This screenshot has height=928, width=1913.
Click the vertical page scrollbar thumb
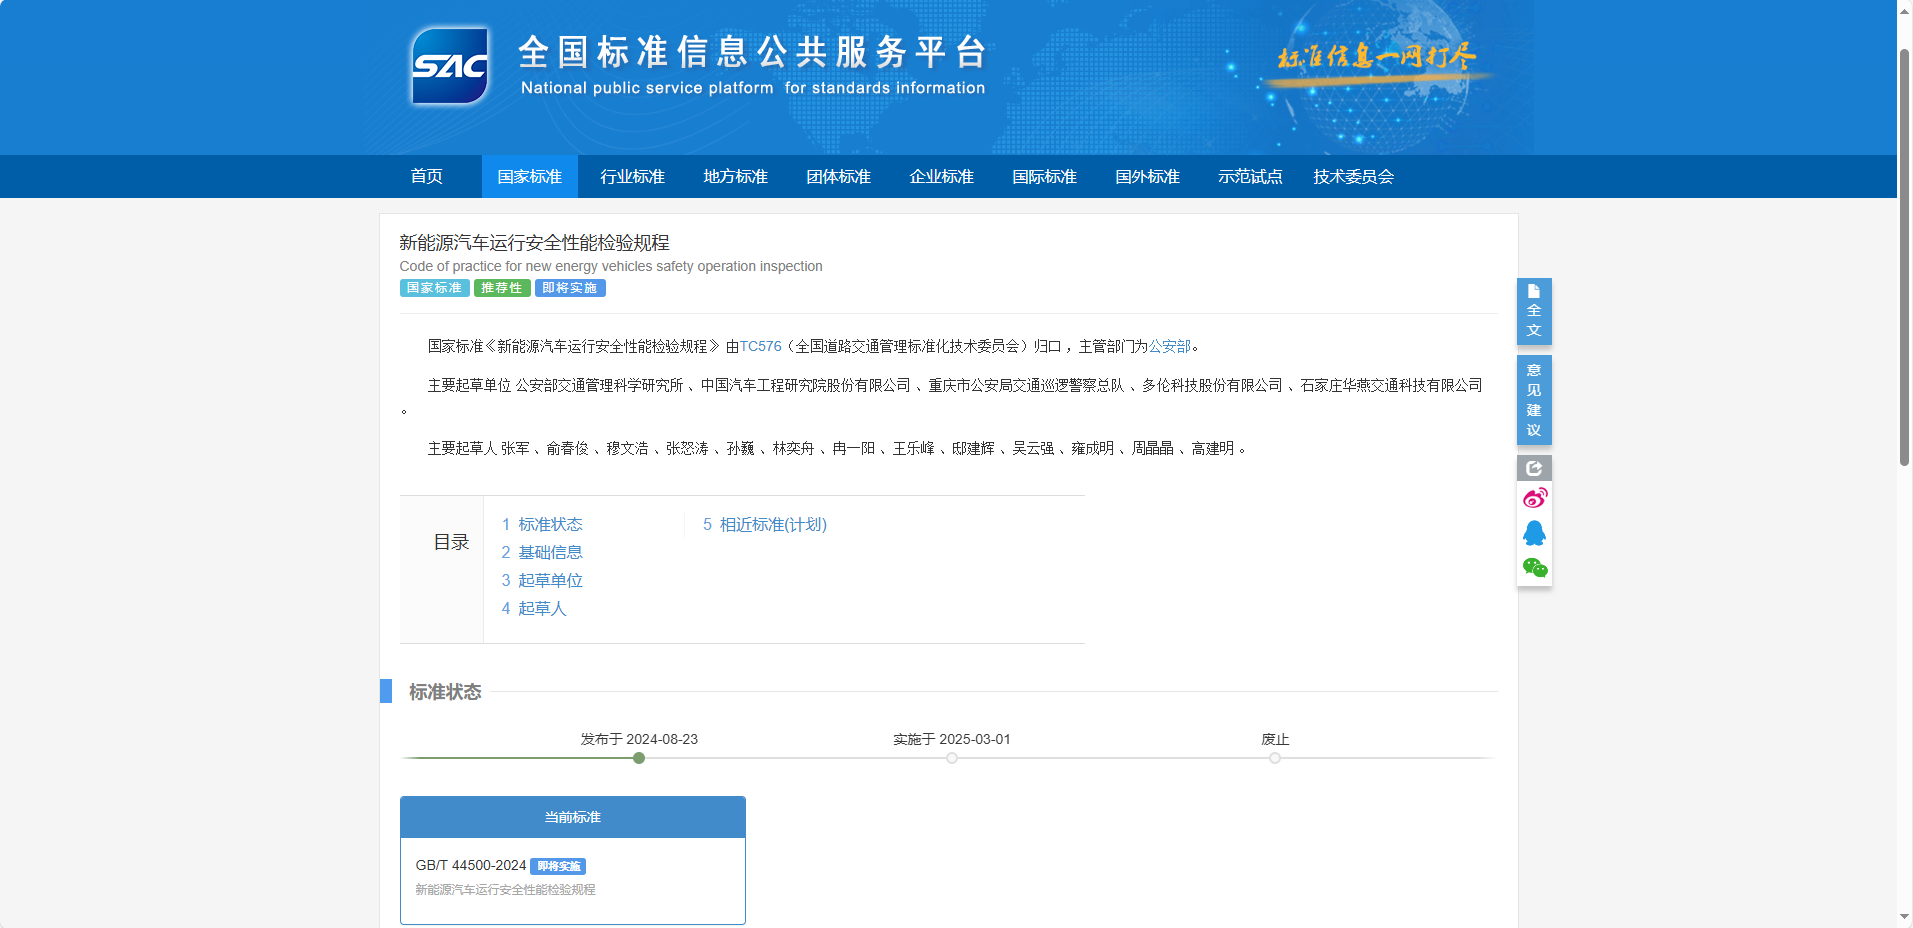1905,256
